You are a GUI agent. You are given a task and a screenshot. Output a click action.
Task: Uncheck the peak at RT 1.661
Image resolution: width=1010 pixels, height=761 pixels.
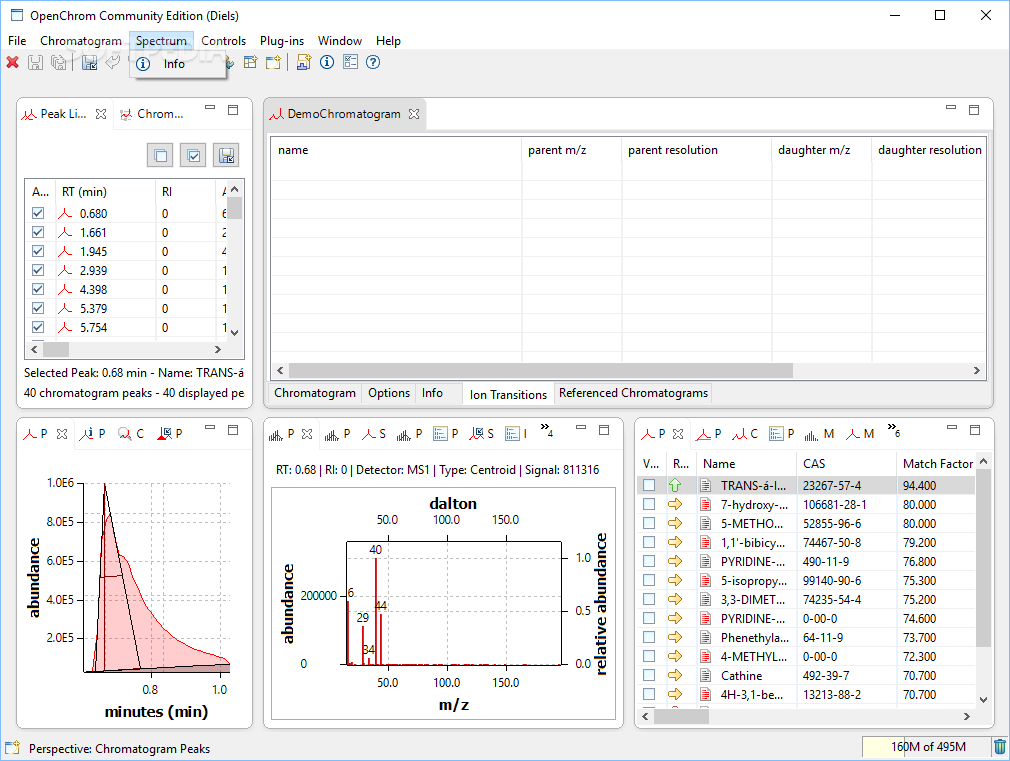[x=38, y=232]
